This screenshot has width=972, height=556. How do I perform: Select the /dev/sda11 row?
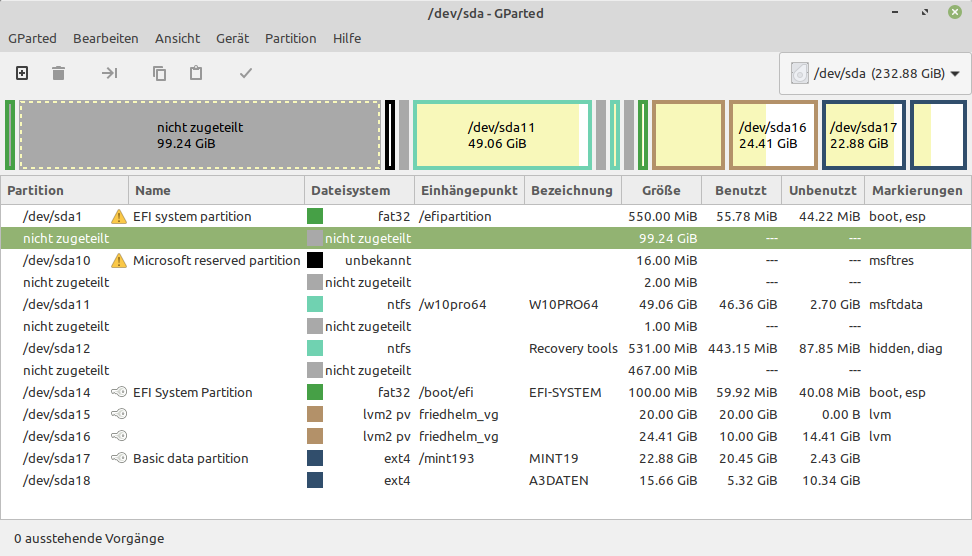click(486, 304)
